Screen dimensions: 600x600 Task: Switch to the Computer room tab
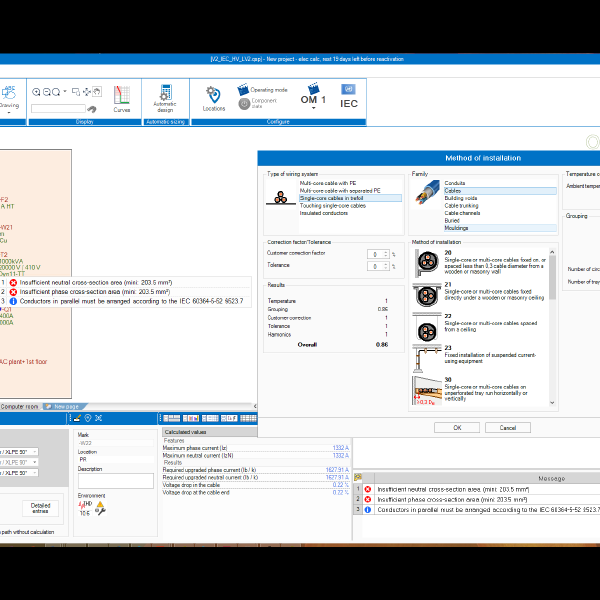click(20, 407)
